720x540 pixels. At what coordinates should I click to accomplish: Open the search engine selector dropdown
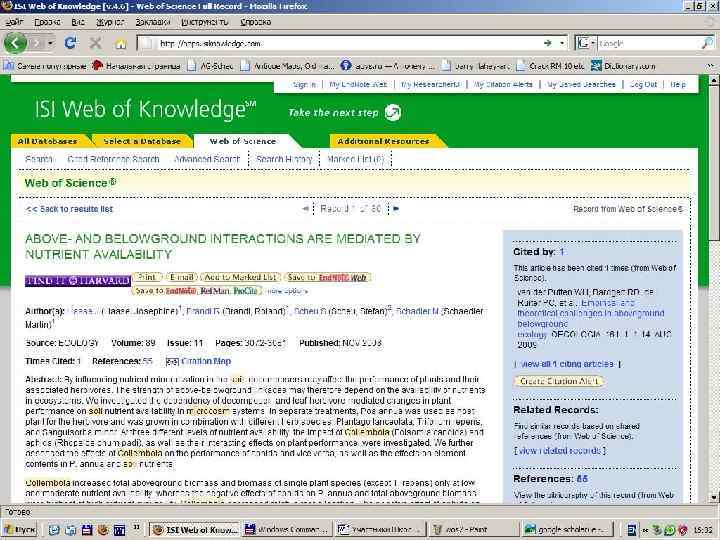tap(585, 44)
